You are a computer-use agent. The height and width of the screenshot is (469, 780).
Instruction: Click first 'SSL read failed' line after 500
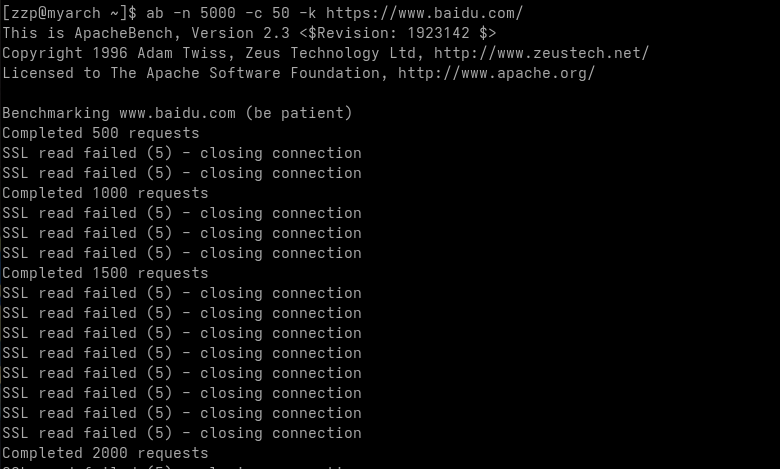[182, 153]
